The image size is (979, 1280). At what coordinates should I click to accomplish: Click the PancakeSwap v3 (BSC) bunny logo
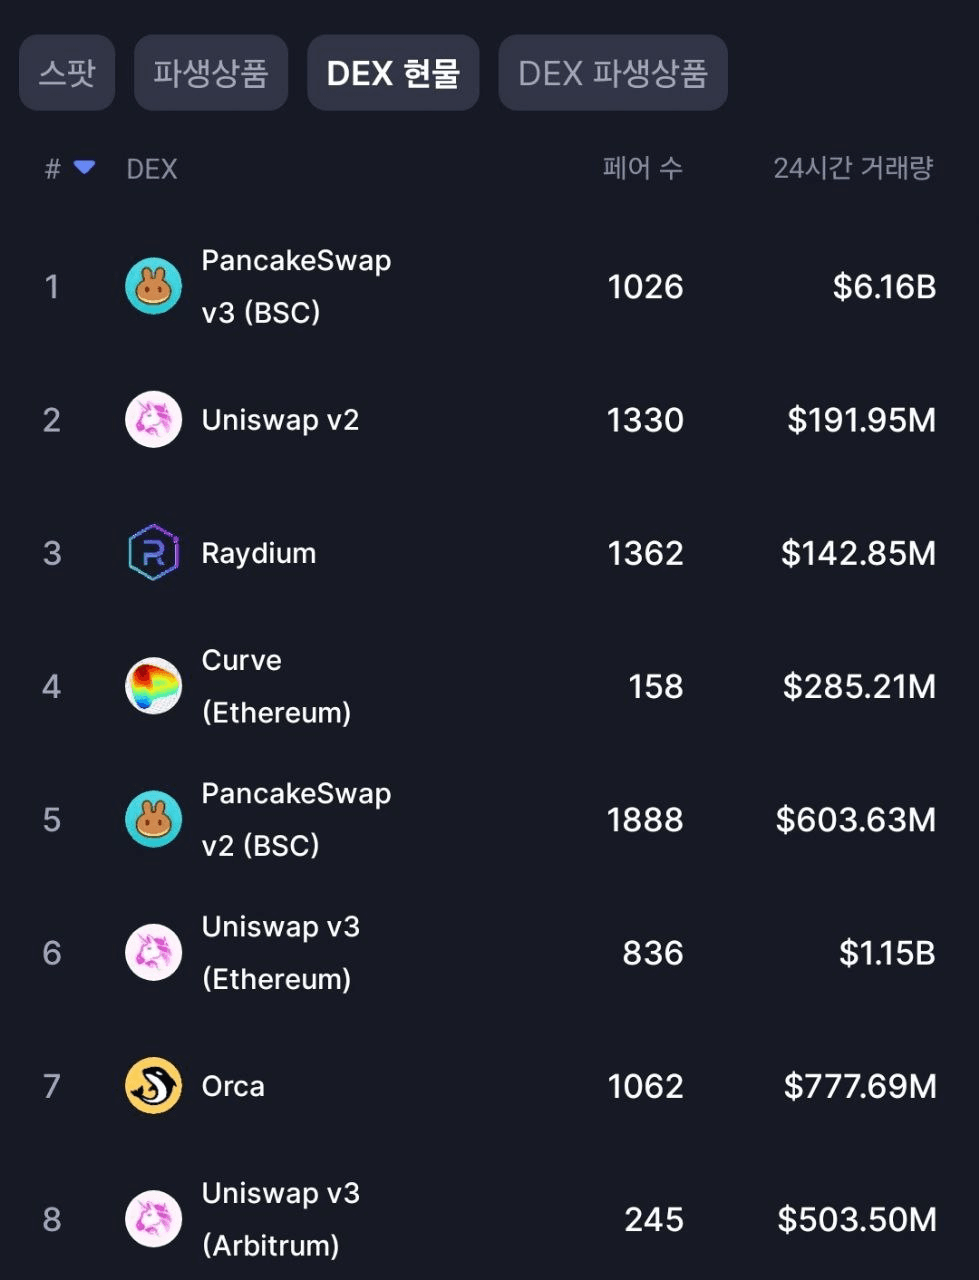pos(153,286)
